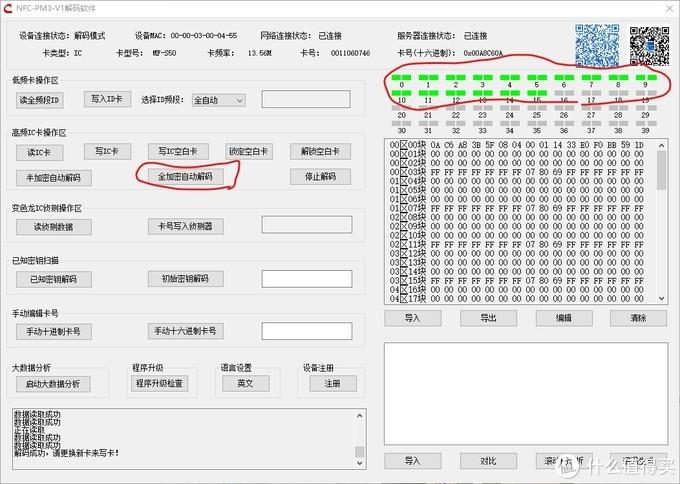The height and width of the screenshot is (484, 680).
Task: Click the 停止解码 button
Action: (x=320, y=177)
